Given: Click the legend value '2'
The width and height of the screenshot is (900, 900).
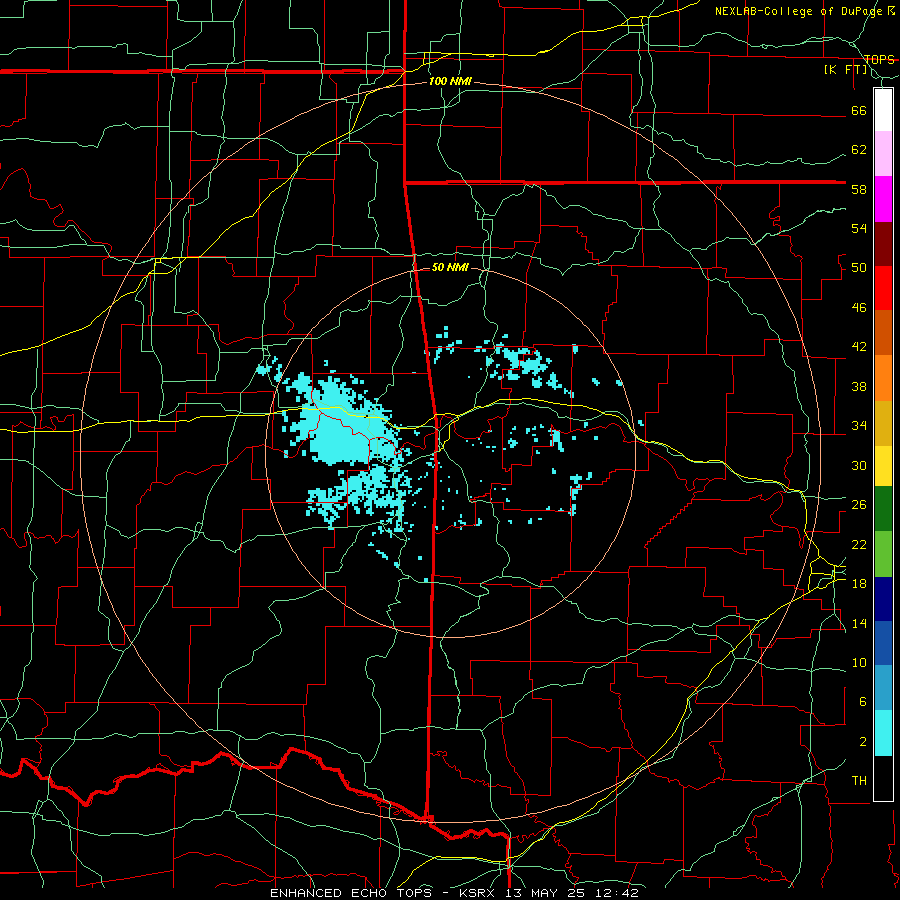Looking at the screenshot, I should pyautogui.click(x=863, y=741).
